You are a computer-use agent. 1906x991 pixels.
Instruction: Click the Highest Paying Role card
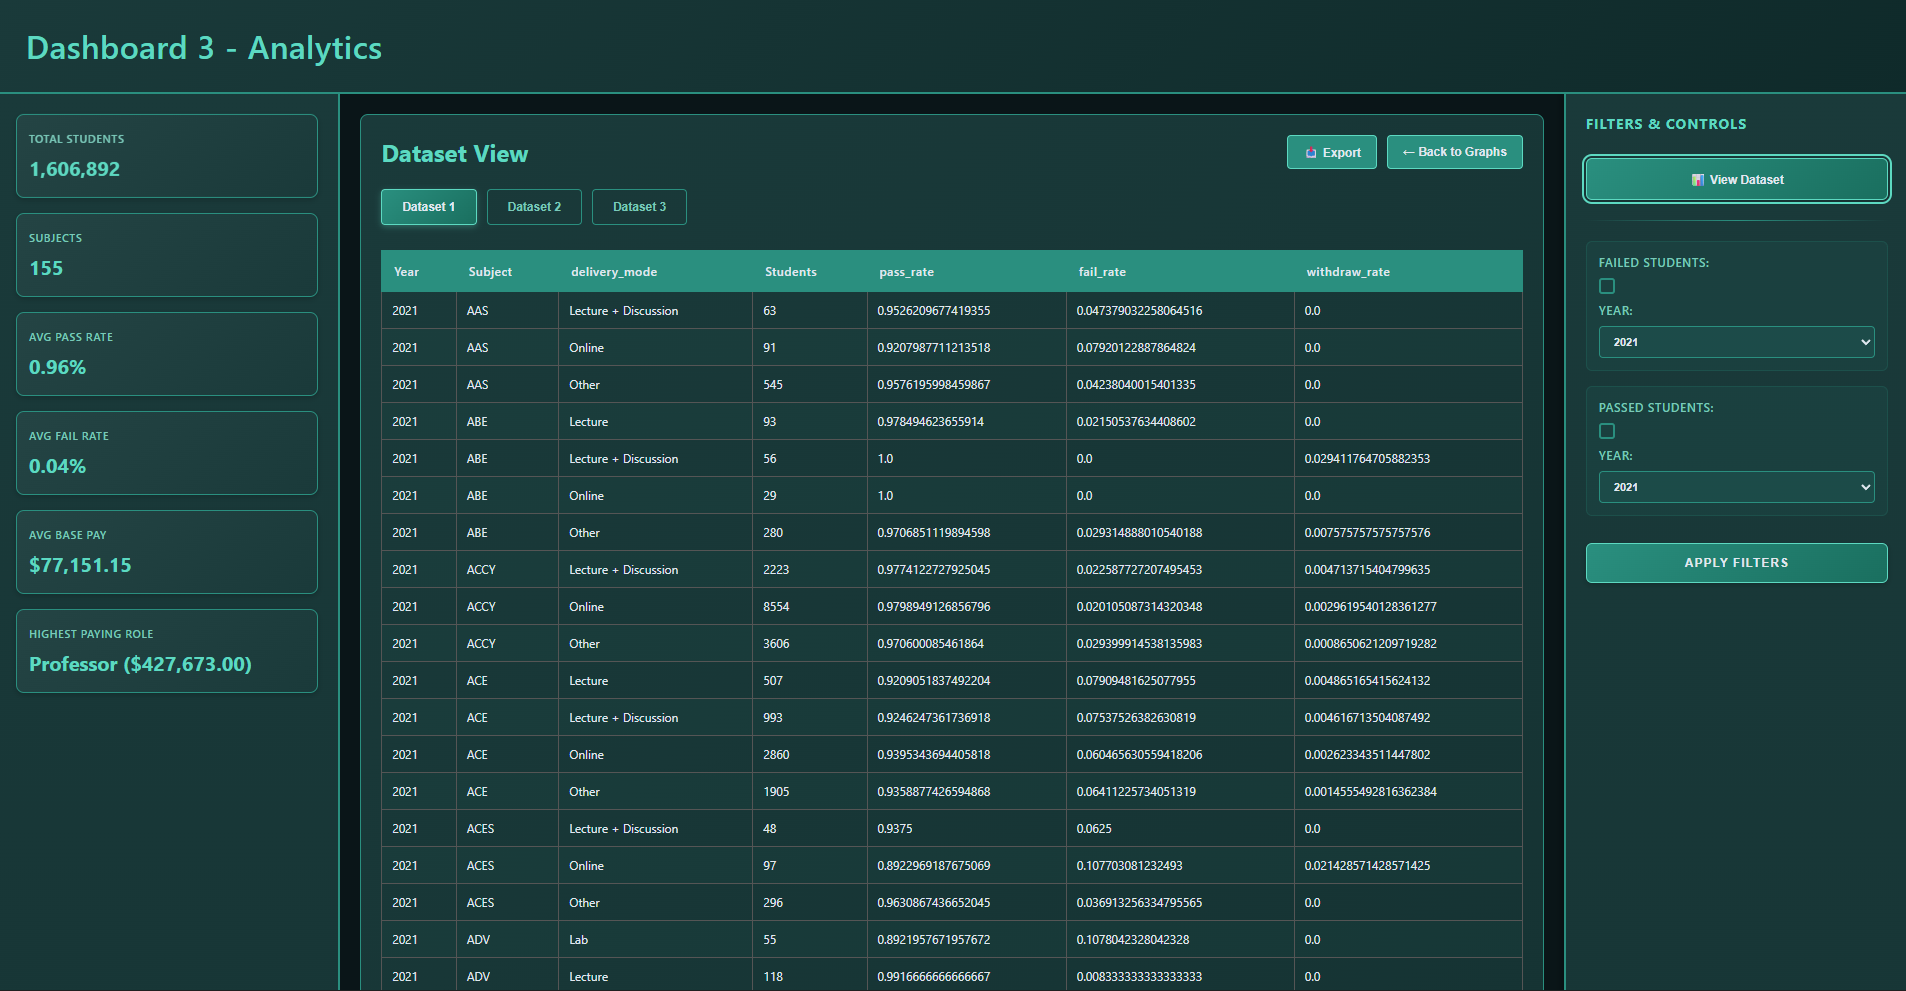click(167, 651)
